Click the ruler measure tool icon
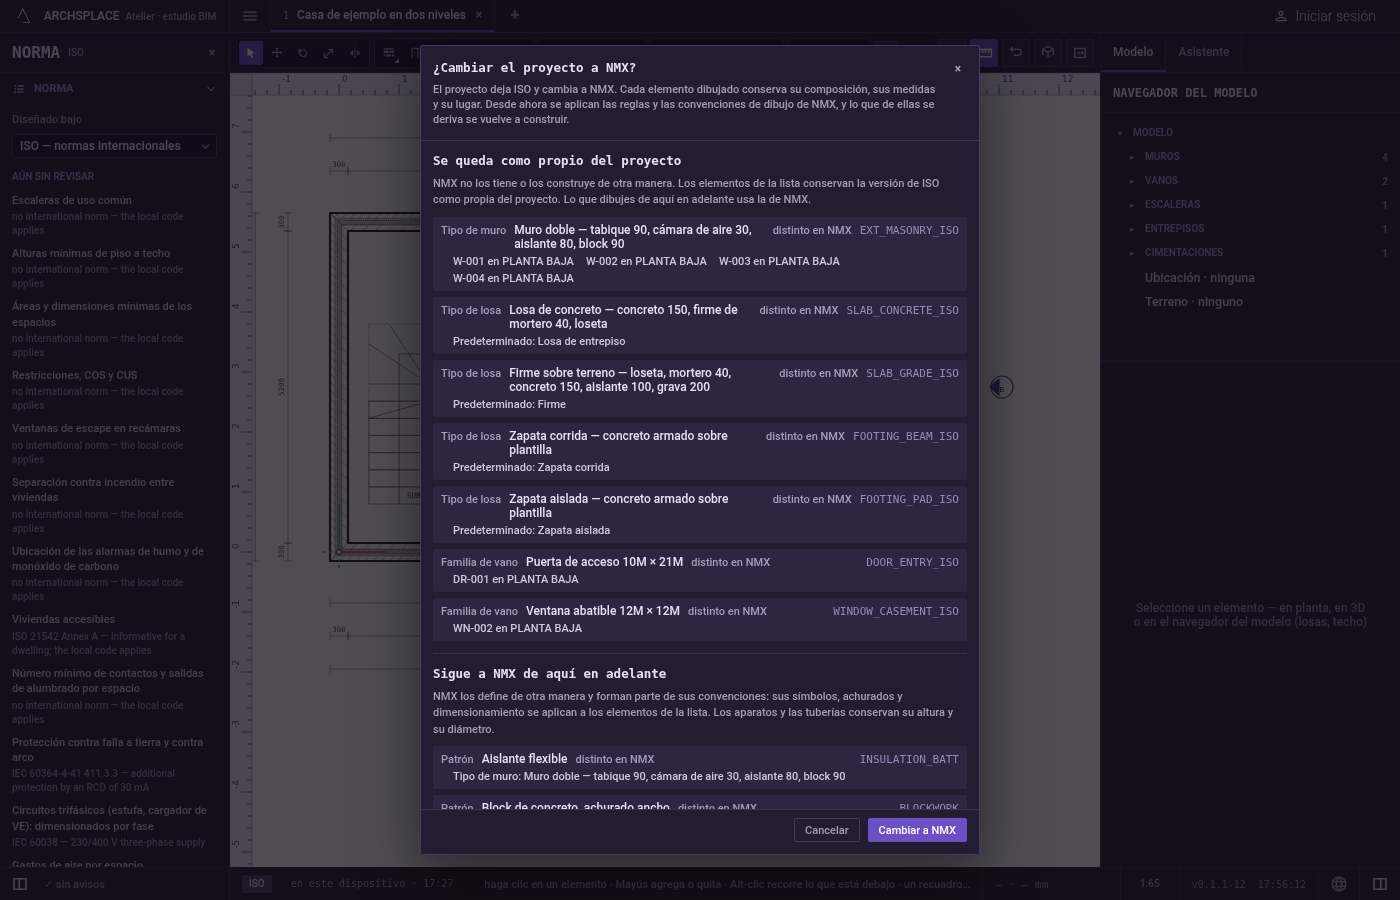The image size is (1400, 900). pos(985,53)
